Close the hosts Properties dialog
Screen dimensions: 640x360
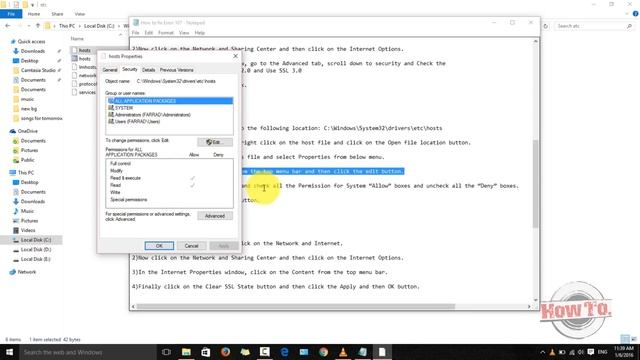[236, 56]
